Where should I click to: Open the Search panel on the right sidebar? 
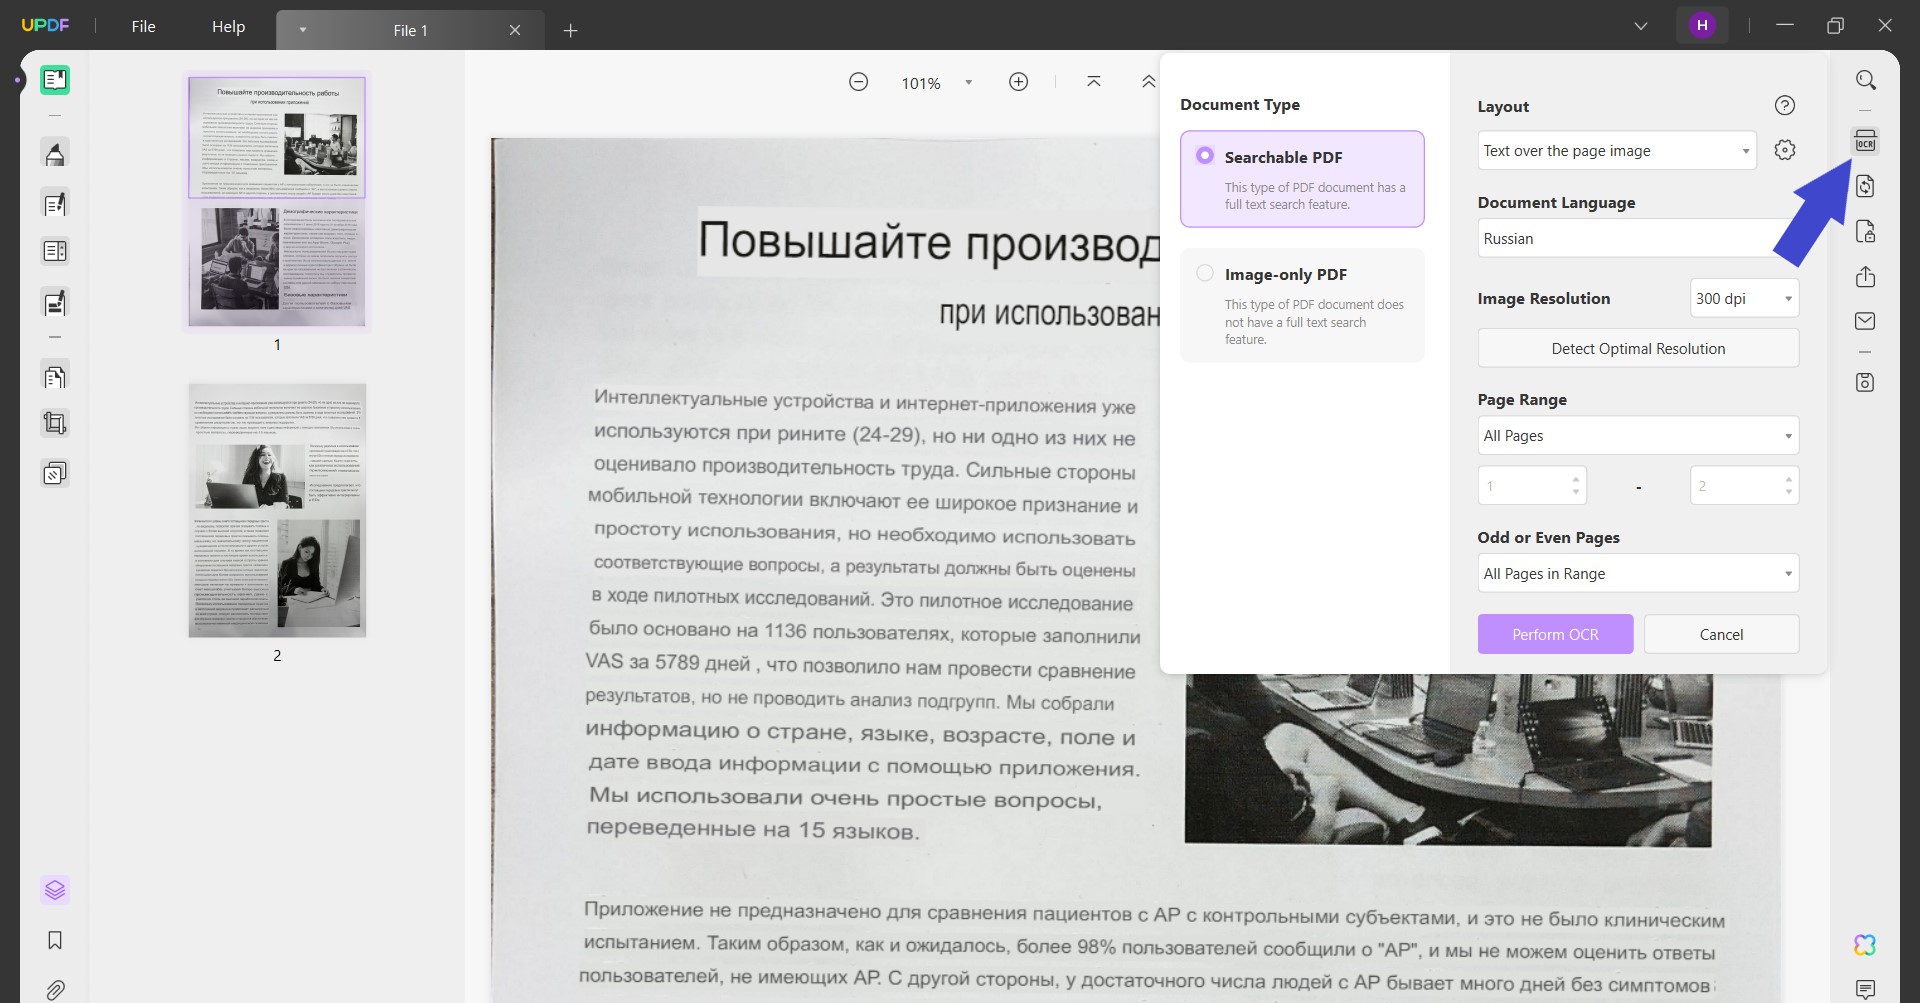[1866, 80]
